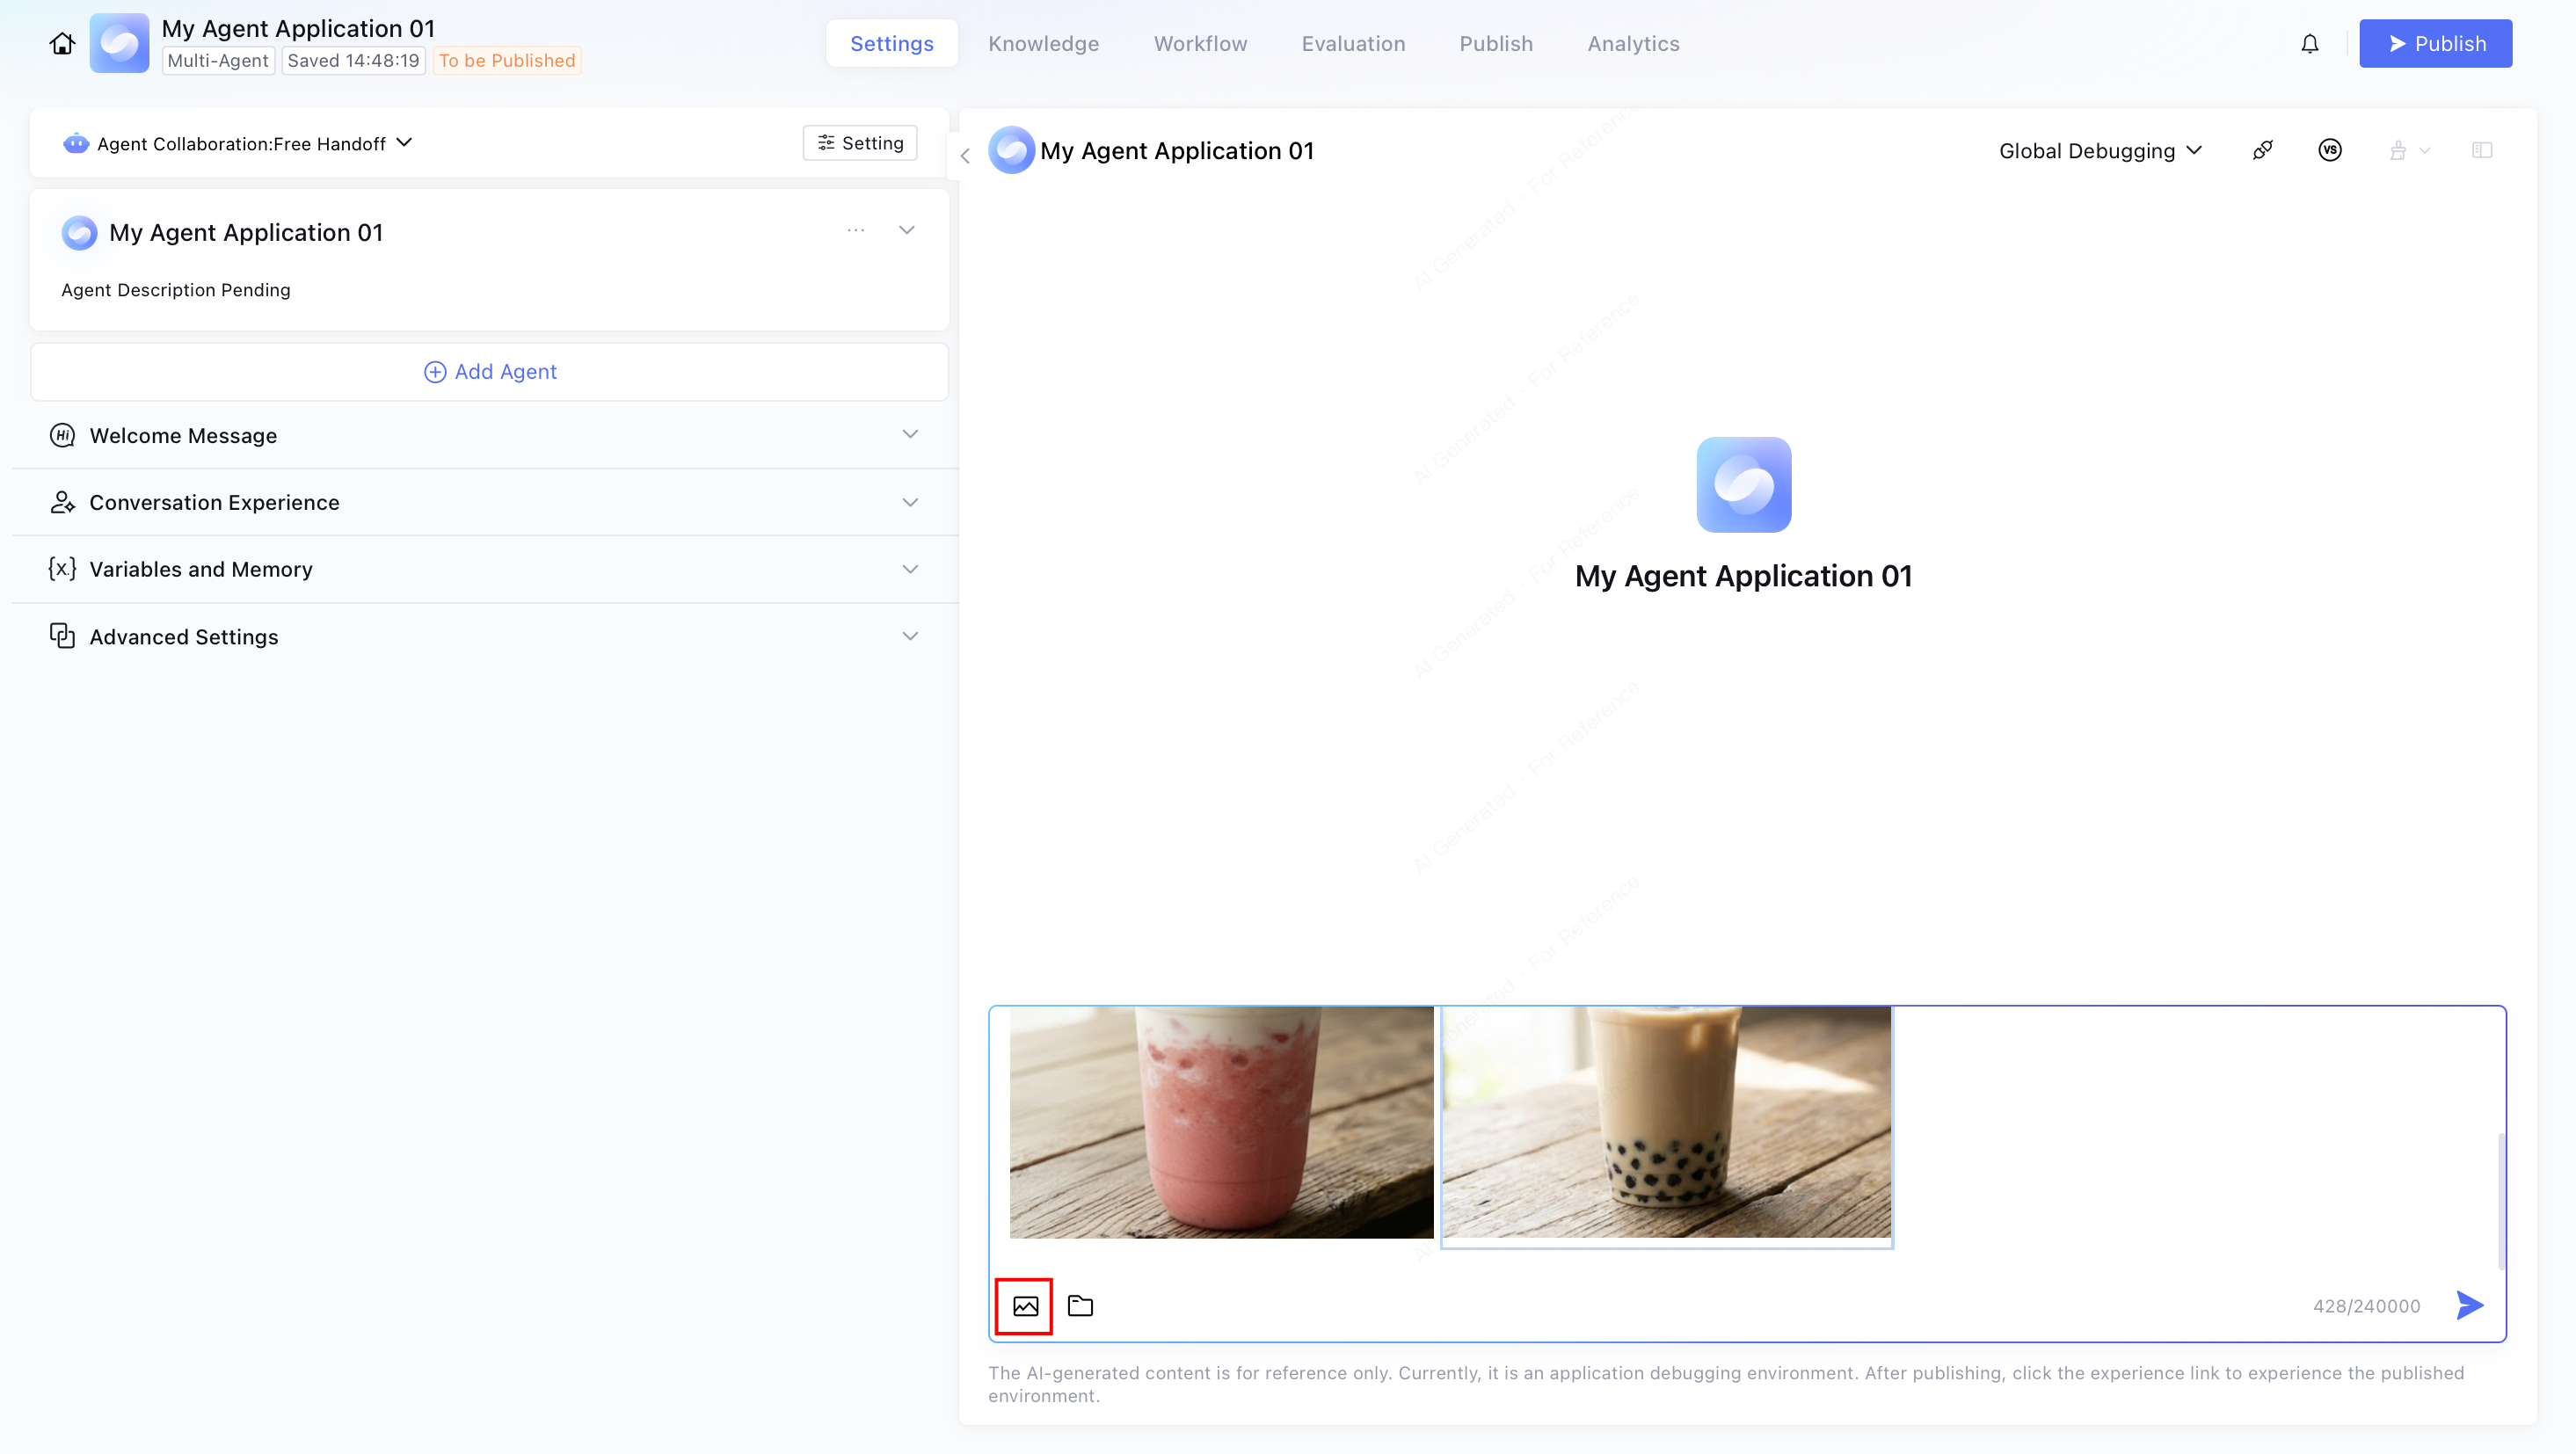
Task: Click the image upload icon
Action: (1025, 1305)
